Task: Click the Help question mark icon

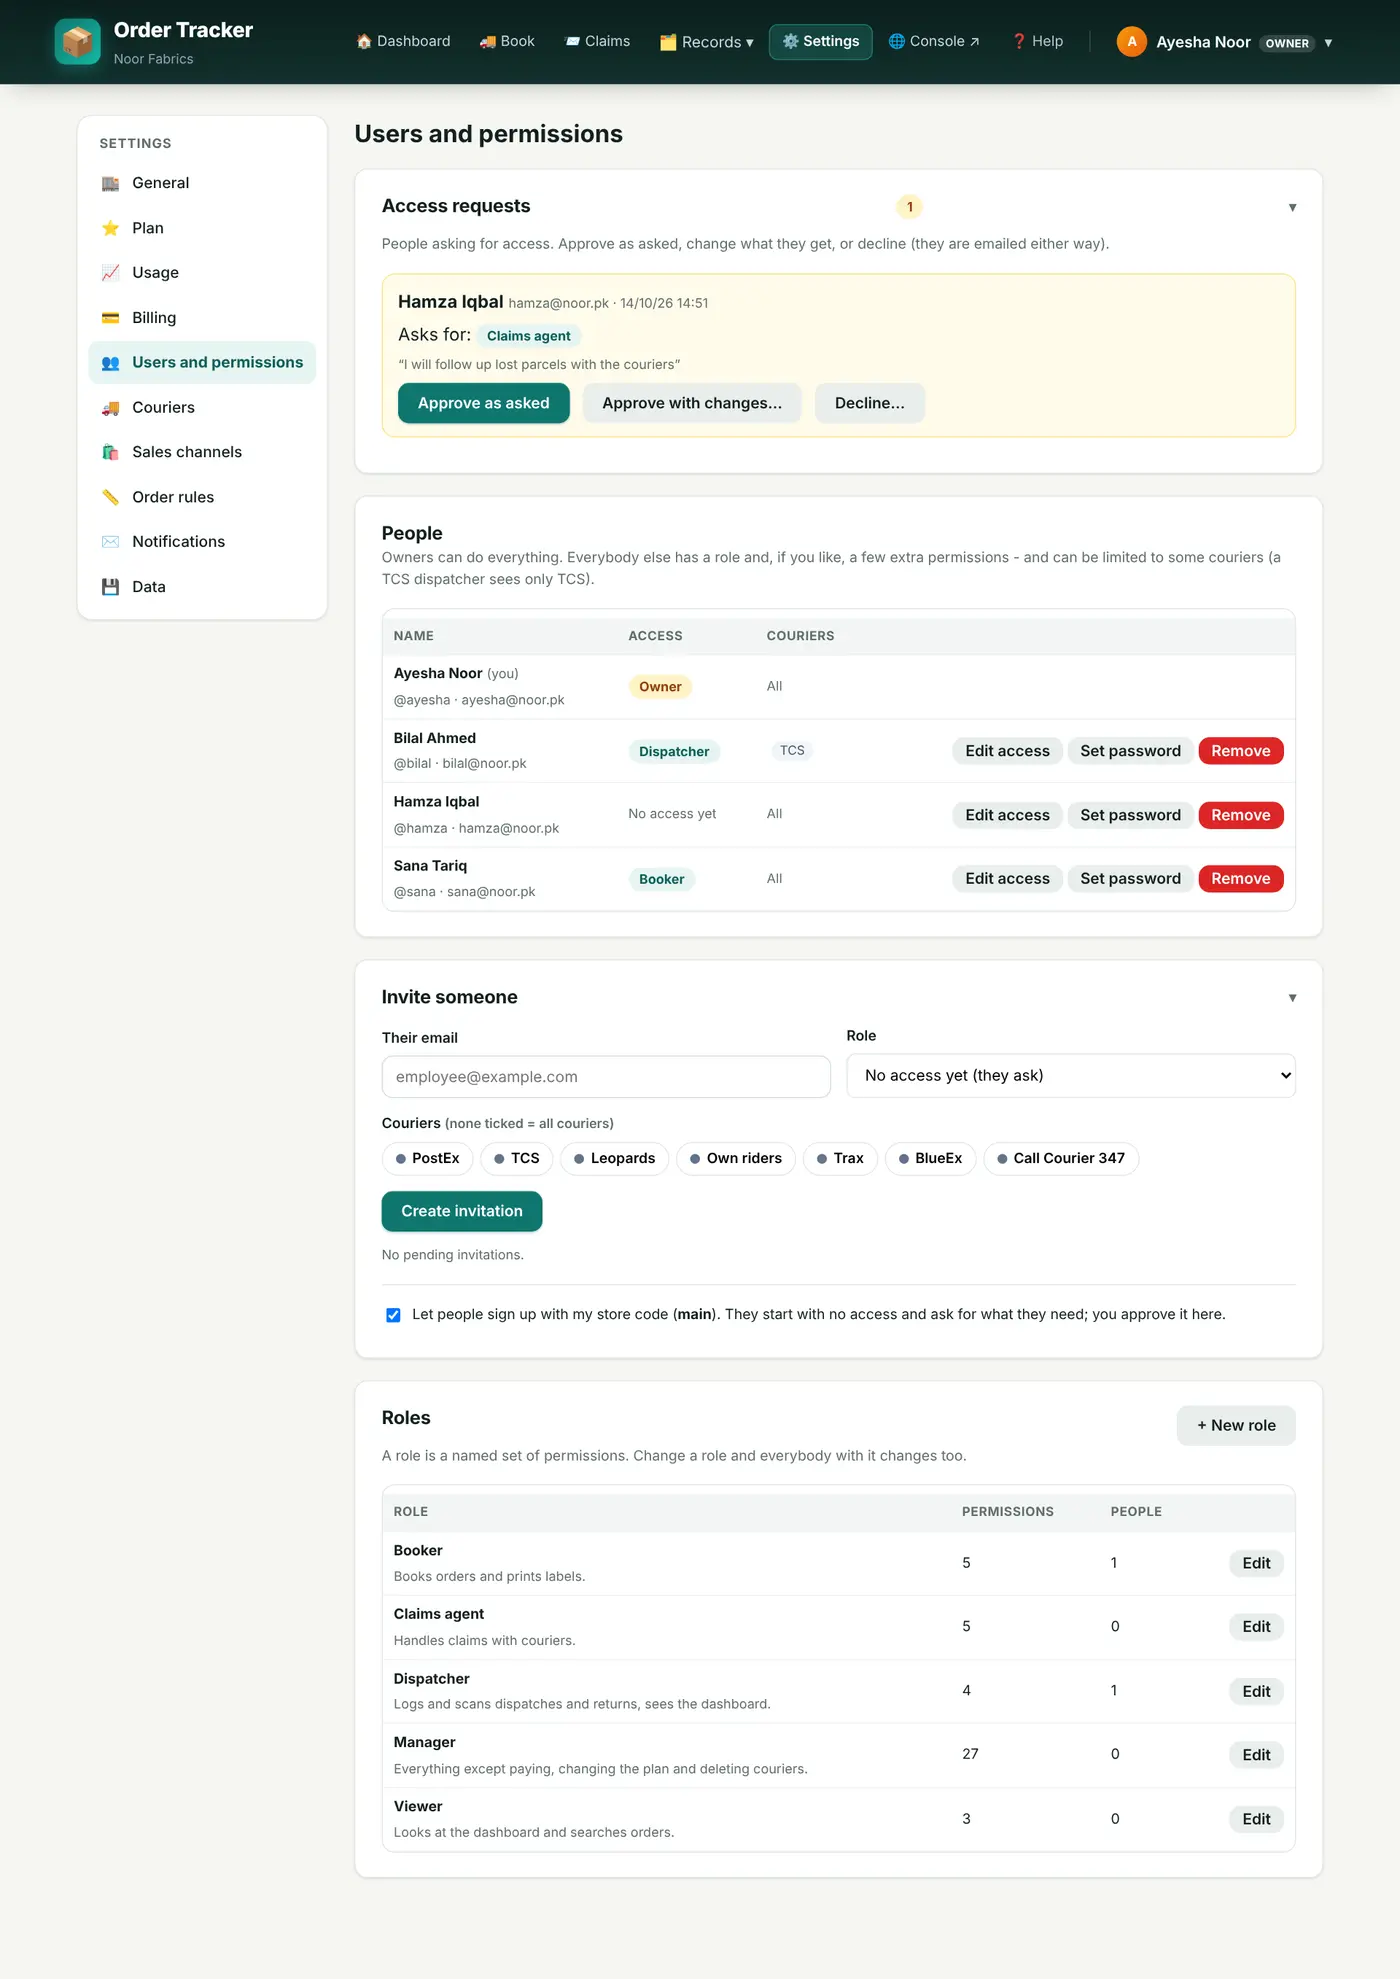Action: point(1019,41)
